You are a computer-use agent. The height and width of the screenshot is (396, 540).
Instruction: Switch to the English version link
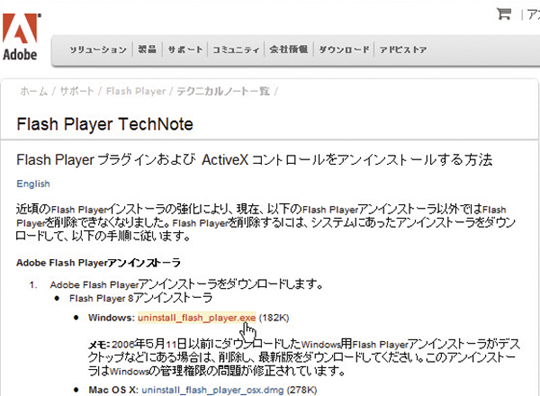(x=33, y=184)
